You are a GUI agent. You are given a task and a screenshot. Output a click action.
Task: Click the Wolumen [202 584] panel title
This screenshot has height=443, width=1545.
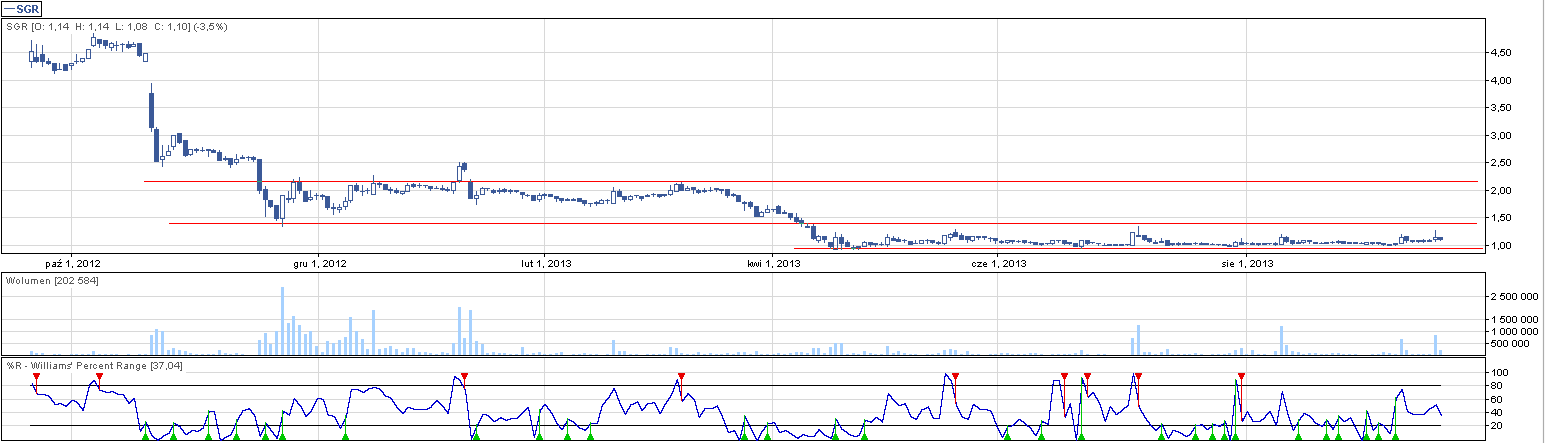52,280
